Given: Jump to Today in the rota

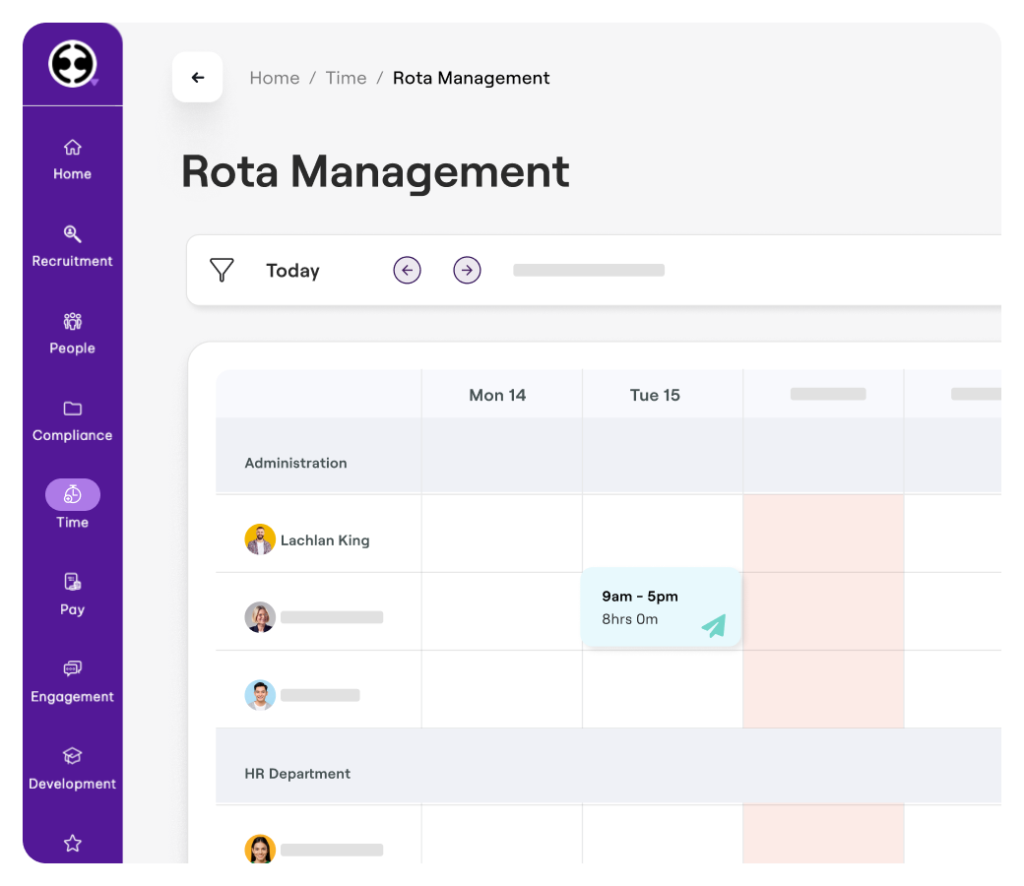Looking at the screenshot, I should point(292,271).
